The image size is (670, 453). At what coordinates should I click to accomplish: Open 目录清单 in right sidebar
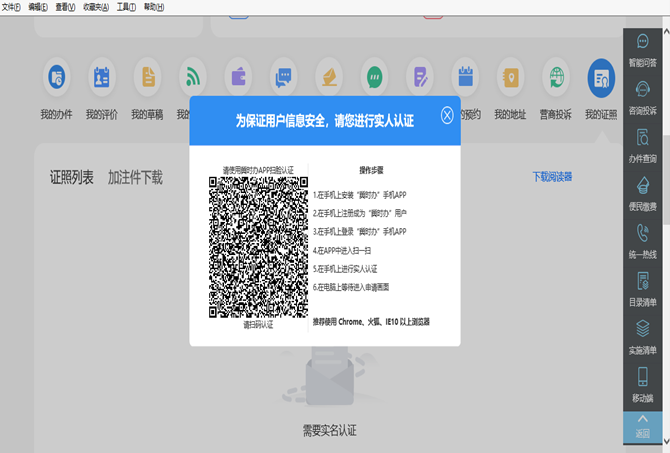pos(643,288)
